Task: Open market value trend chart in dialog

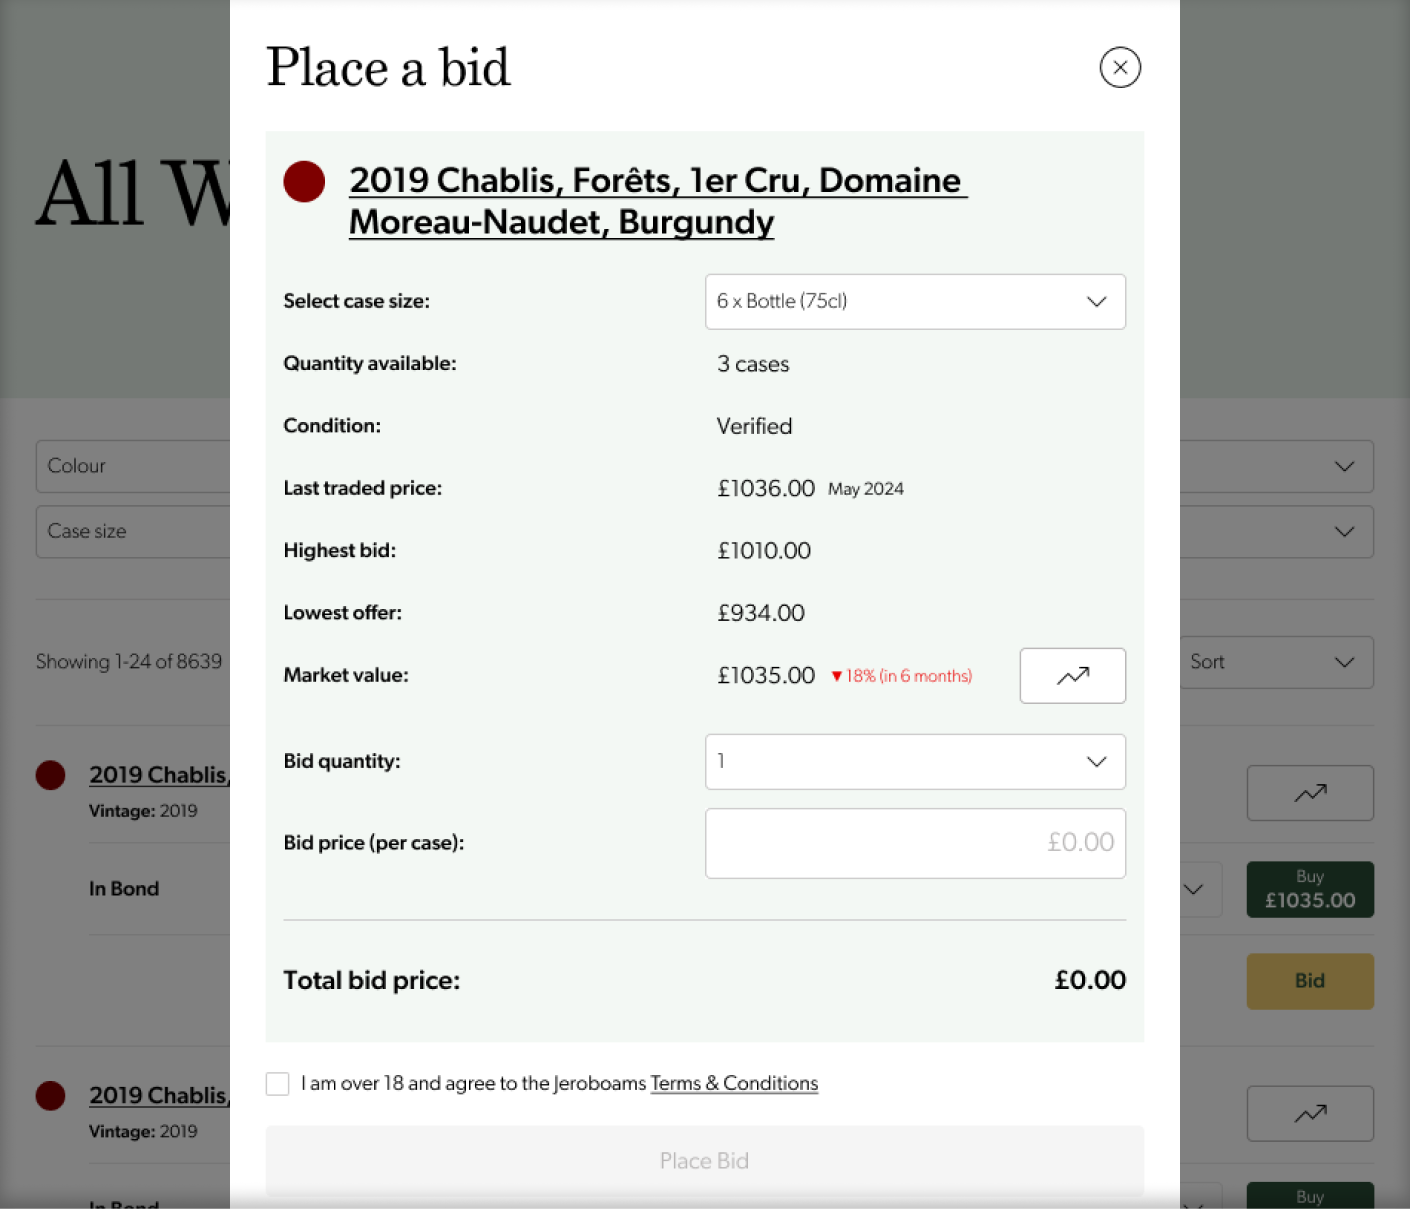Action: [x=1072, y=676]
